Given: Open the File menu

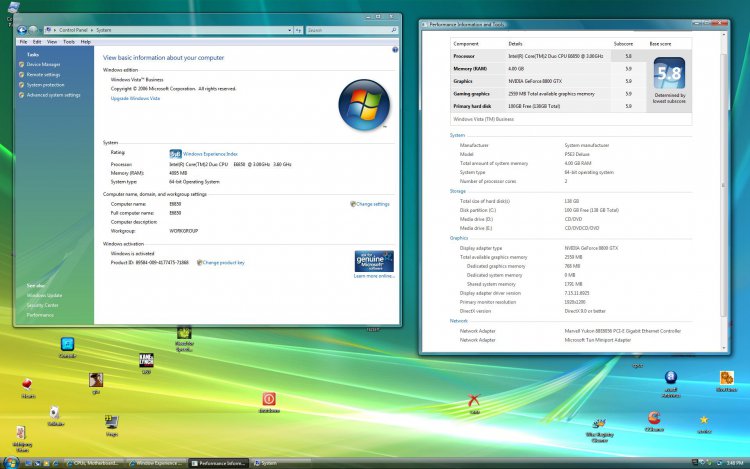Looking at the screenshot, I should pyautogui.click(x=23, y=42).
